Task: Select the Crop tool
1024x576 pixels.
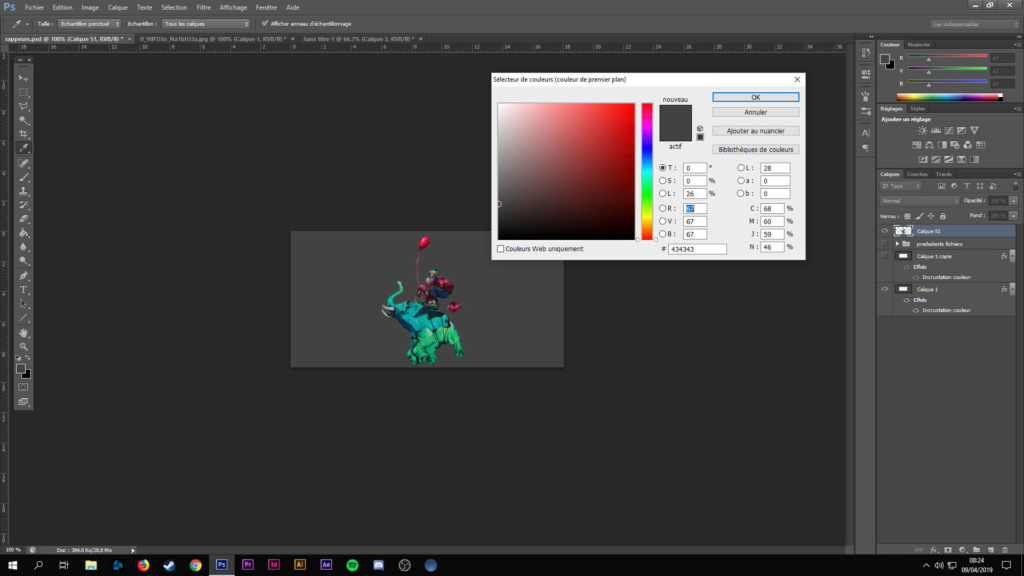Action: pos(24,134)
